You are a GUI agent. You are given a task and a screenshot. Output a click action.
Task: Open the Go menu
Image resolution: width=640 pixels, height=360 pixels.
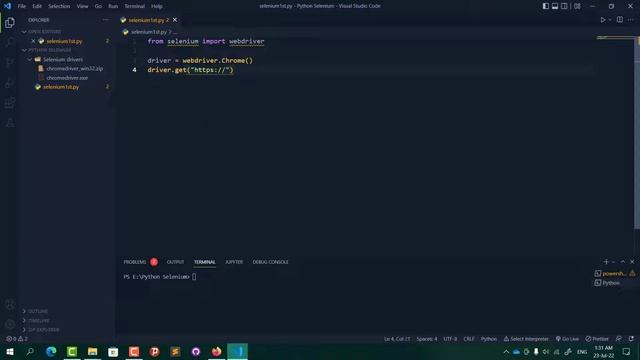click(x=98, y=6)
